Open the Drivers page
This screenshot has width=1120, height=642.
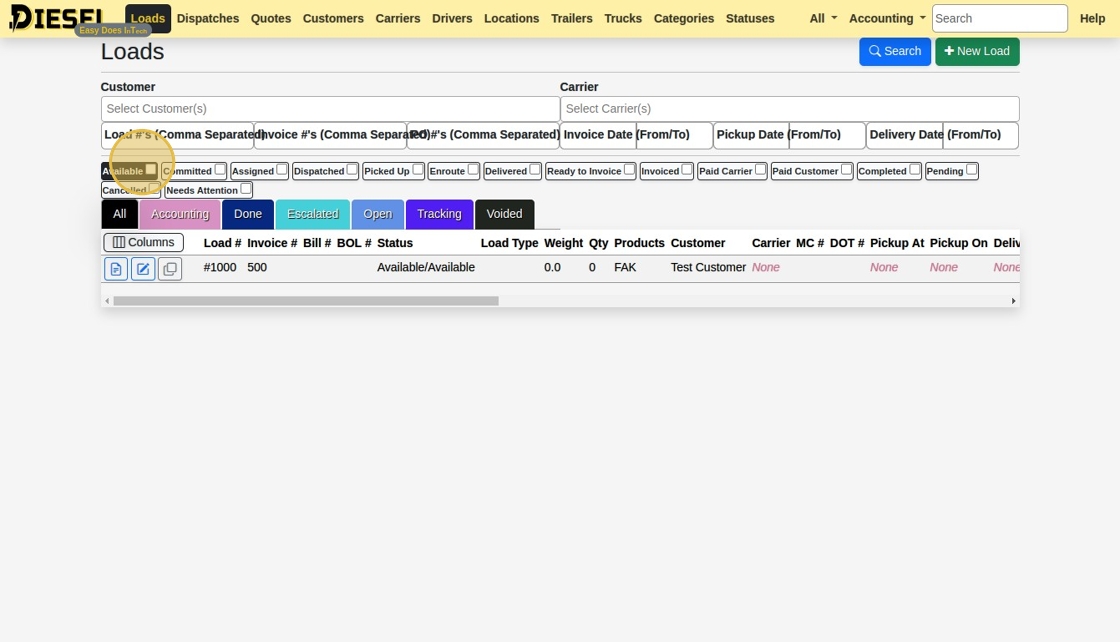click(452, 19)
